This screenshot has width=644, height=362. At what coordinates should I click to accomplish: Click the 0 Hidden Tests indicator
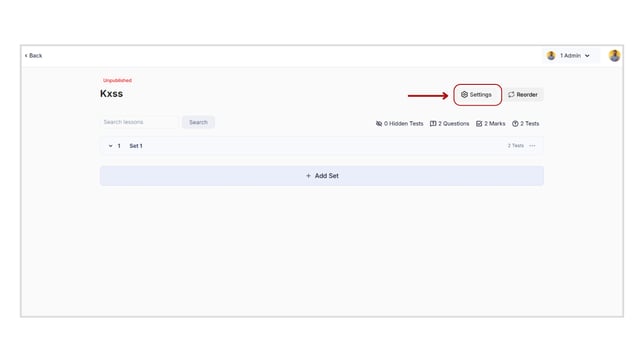(399, 123)
